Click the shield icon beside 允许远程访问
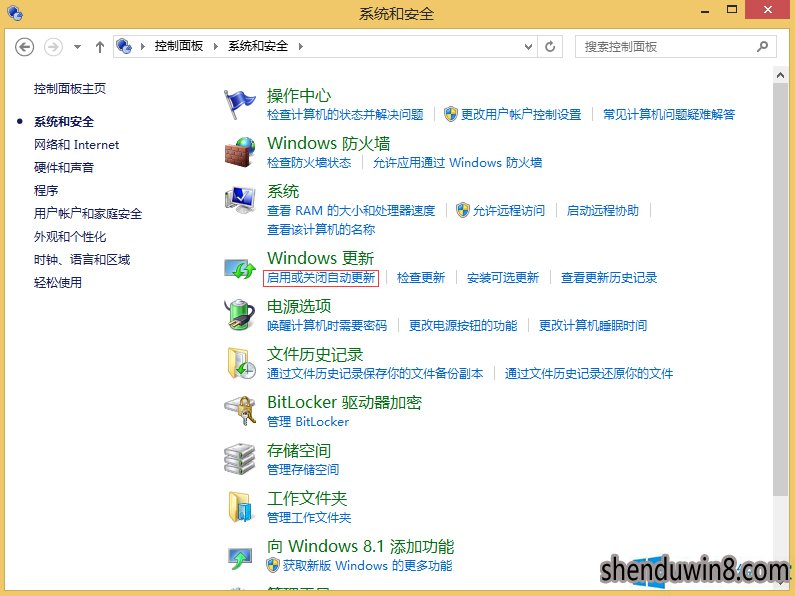The image size is (795, 596). pos(462,210)
